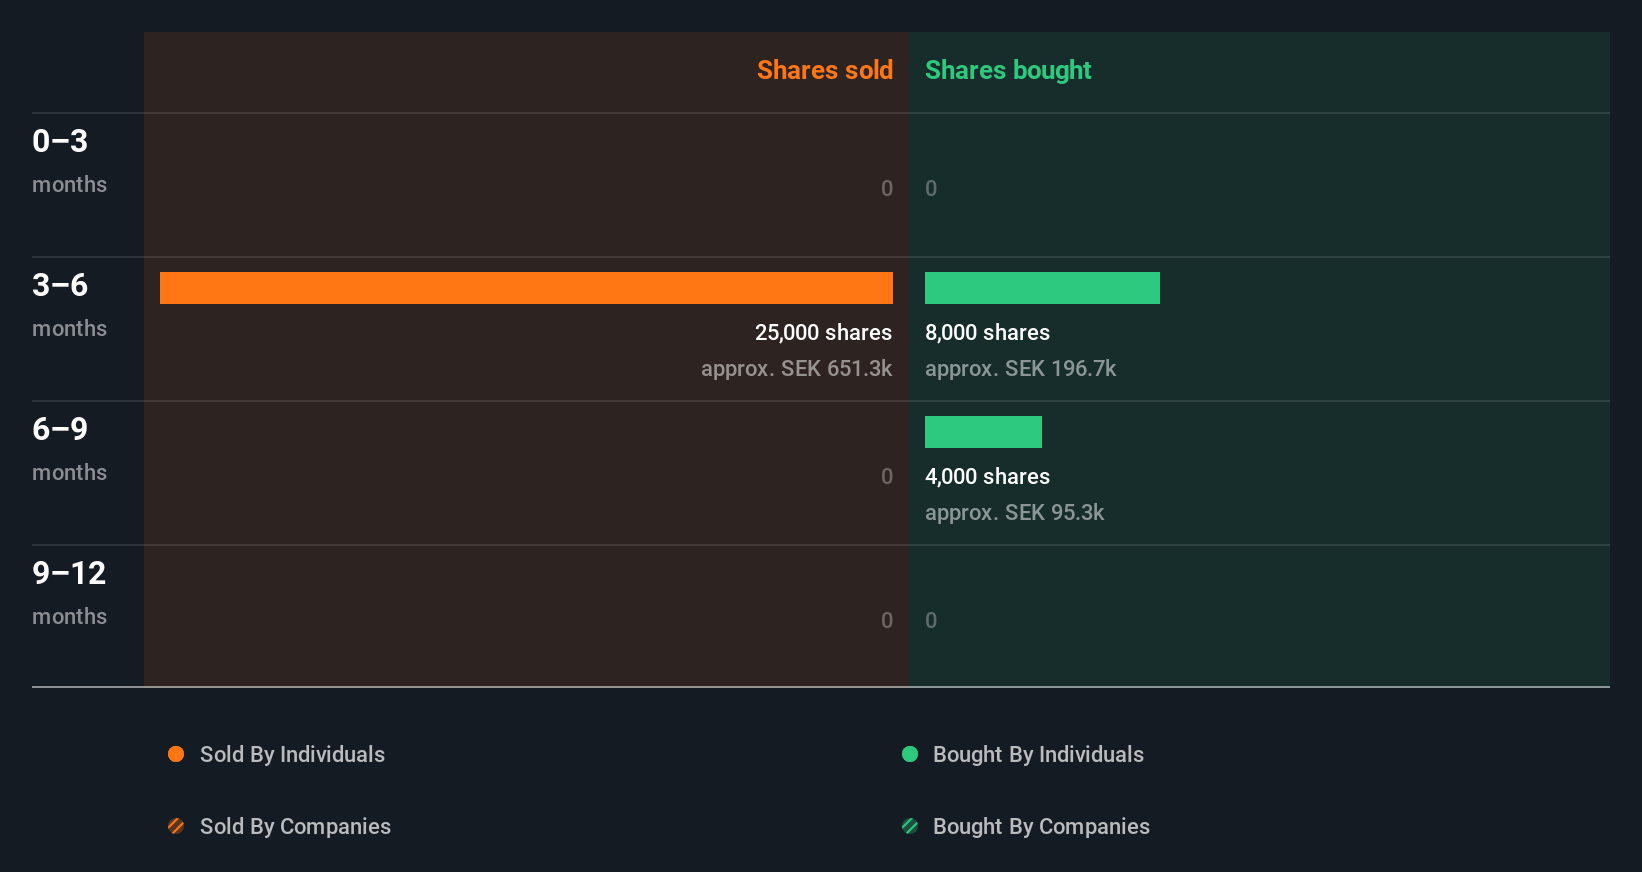
Task: Select the Bought By Individuals legend label
Action: click(x=1038, y=755)
